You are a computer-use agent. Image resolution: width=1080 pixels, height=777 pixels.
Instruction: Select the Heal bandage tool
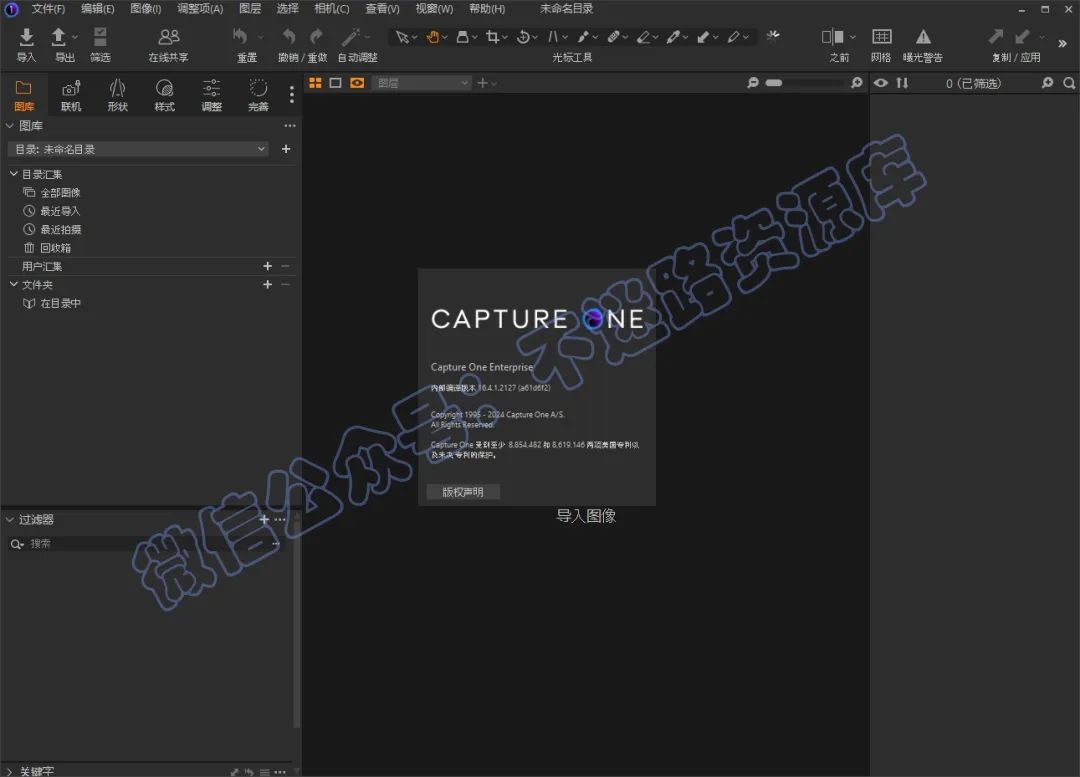coord(614,37)
